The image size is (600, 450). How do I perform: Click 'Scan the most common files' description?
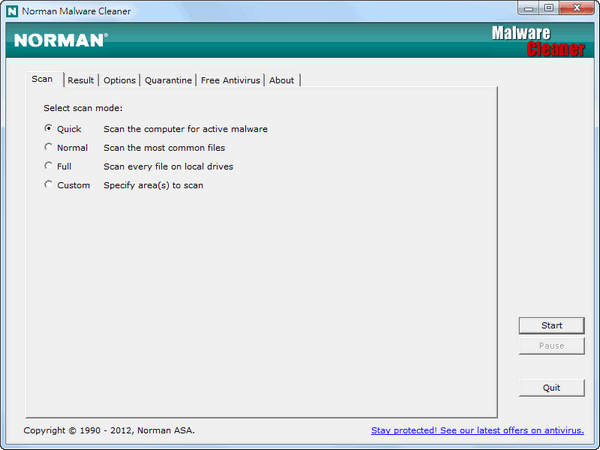[164, 148]
